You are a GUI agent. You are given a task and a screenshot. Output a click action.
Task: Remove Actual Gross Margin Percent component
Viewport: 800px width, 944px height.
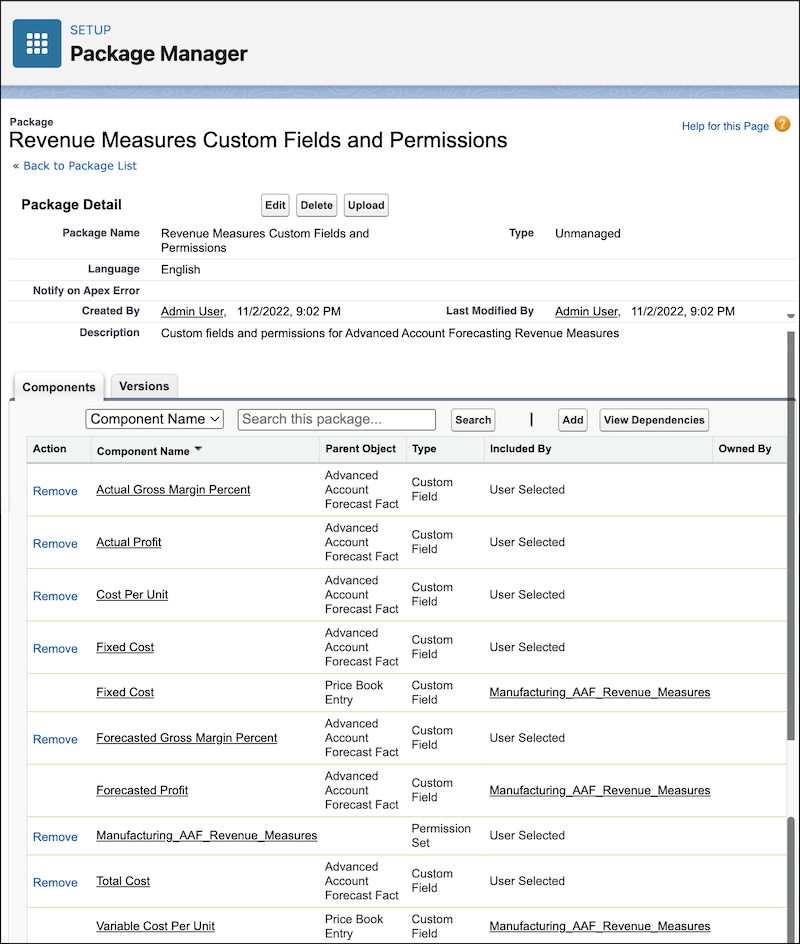[x=55, y=491]
